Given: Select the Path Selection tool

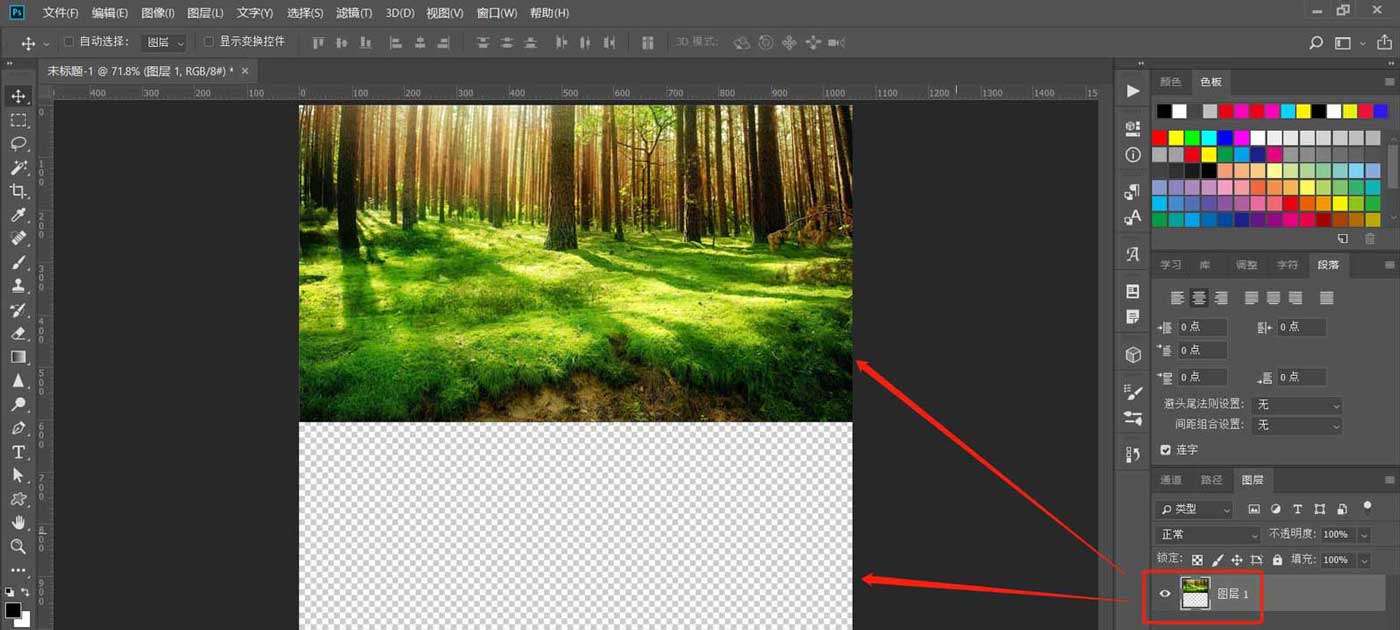Looking at the screenshot, I should (x=18, y=475).
